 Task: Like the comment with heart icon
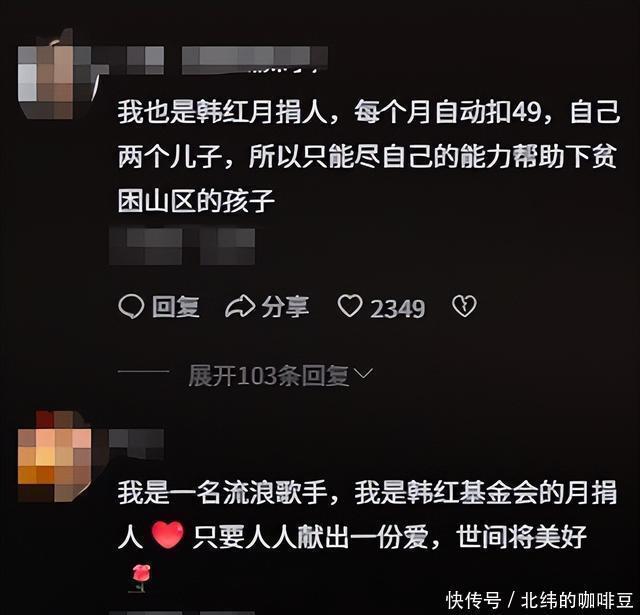350,306
